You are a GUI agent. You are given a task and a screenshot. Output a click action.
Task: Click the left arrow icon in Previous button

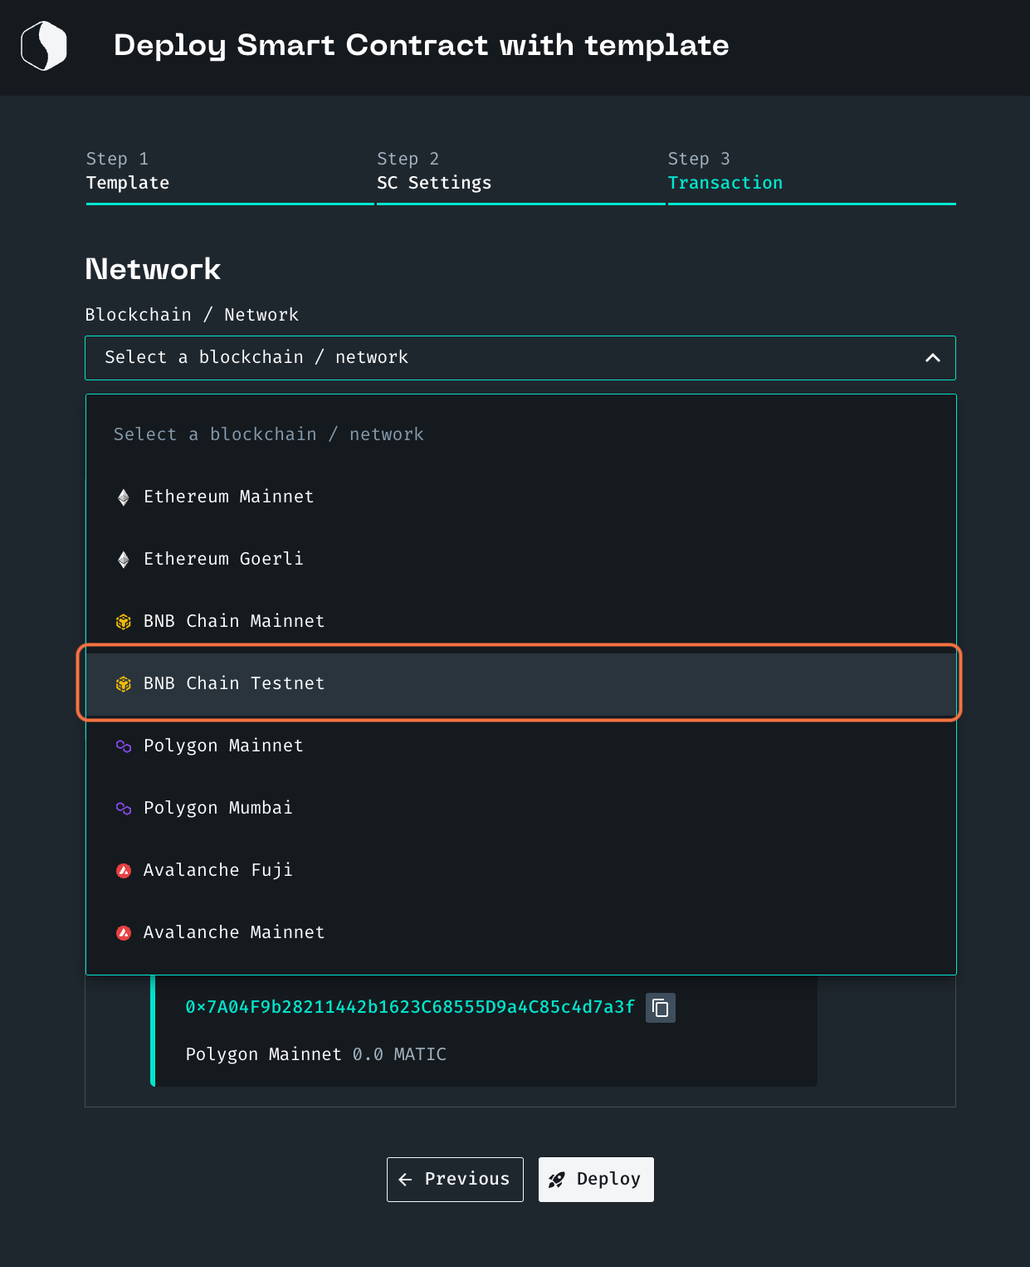(x=404, y=1179)
